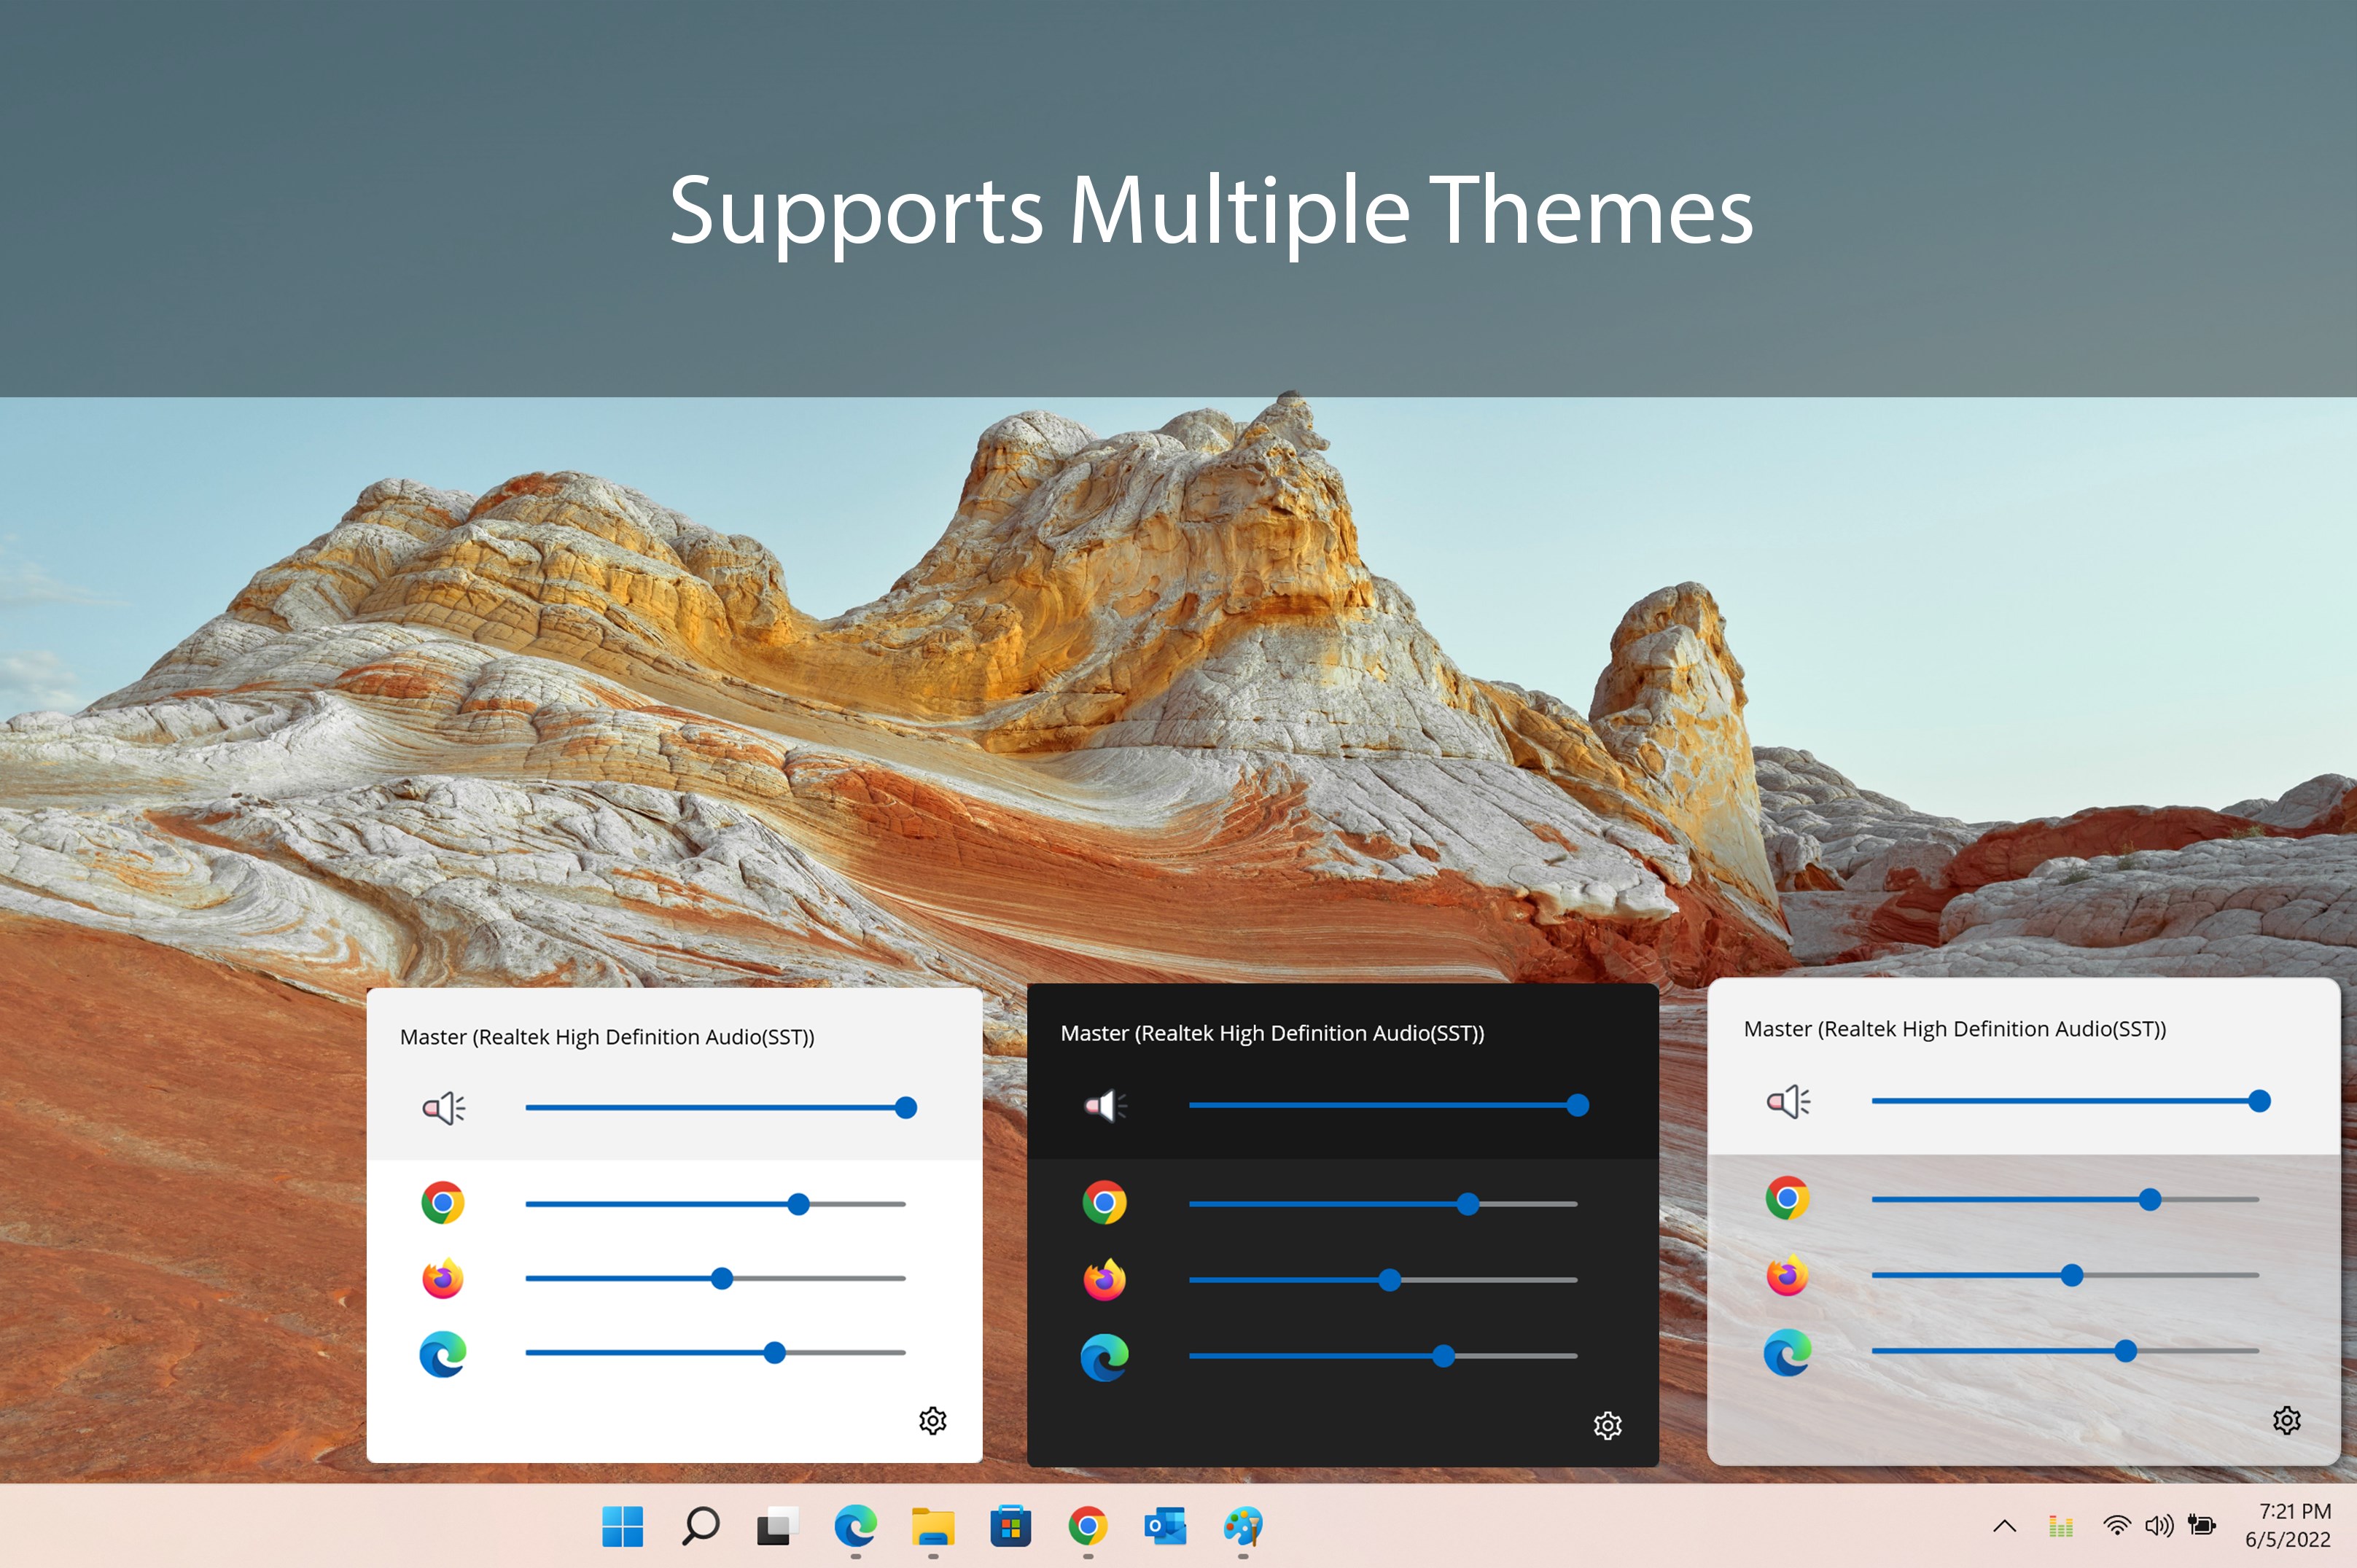Open the Windows Start menu
Viewport: 2357px width, 1568px height.
click(x=622, y=1526)
